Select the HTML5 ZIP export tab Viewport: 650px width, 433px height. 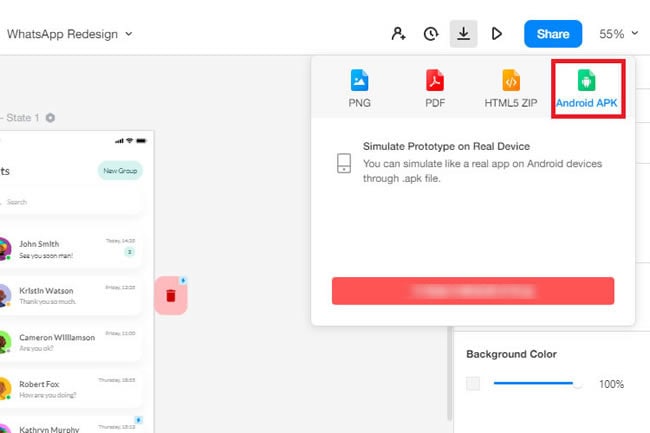(511, 89)
